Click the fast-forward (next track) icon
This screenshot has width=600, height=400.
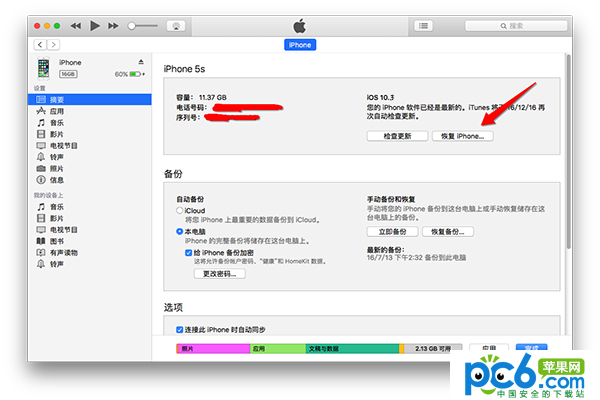coord(113,24)
